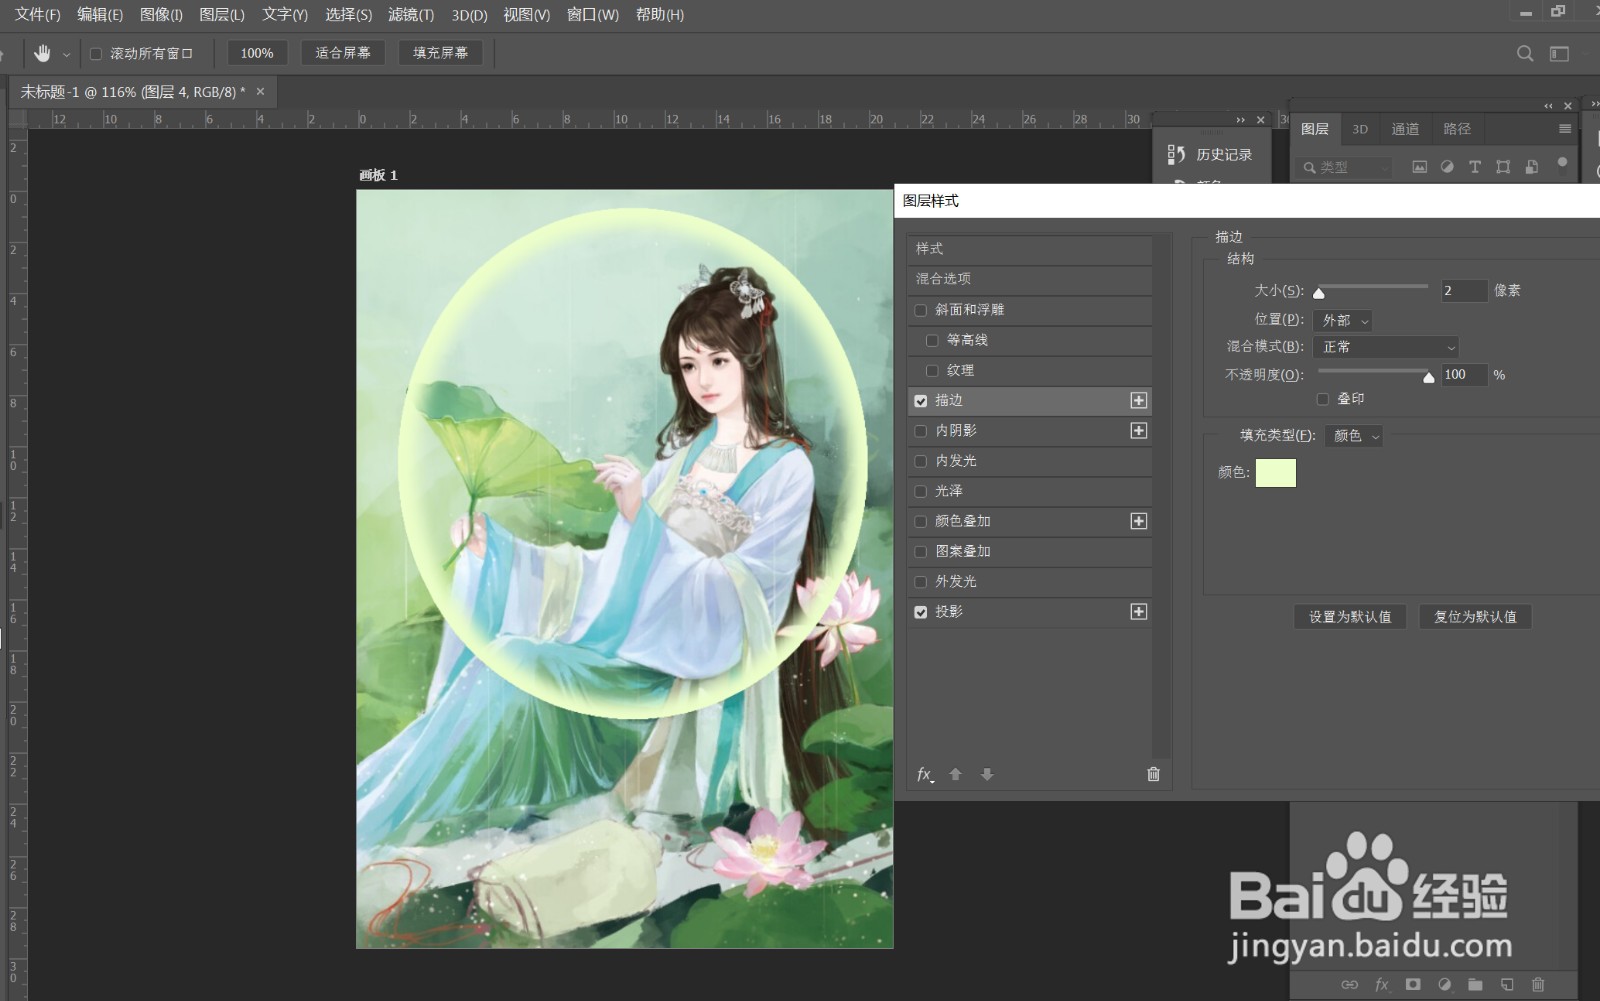
Task: Filter layers by type (T) icon
Action: tap(1475, 167)
